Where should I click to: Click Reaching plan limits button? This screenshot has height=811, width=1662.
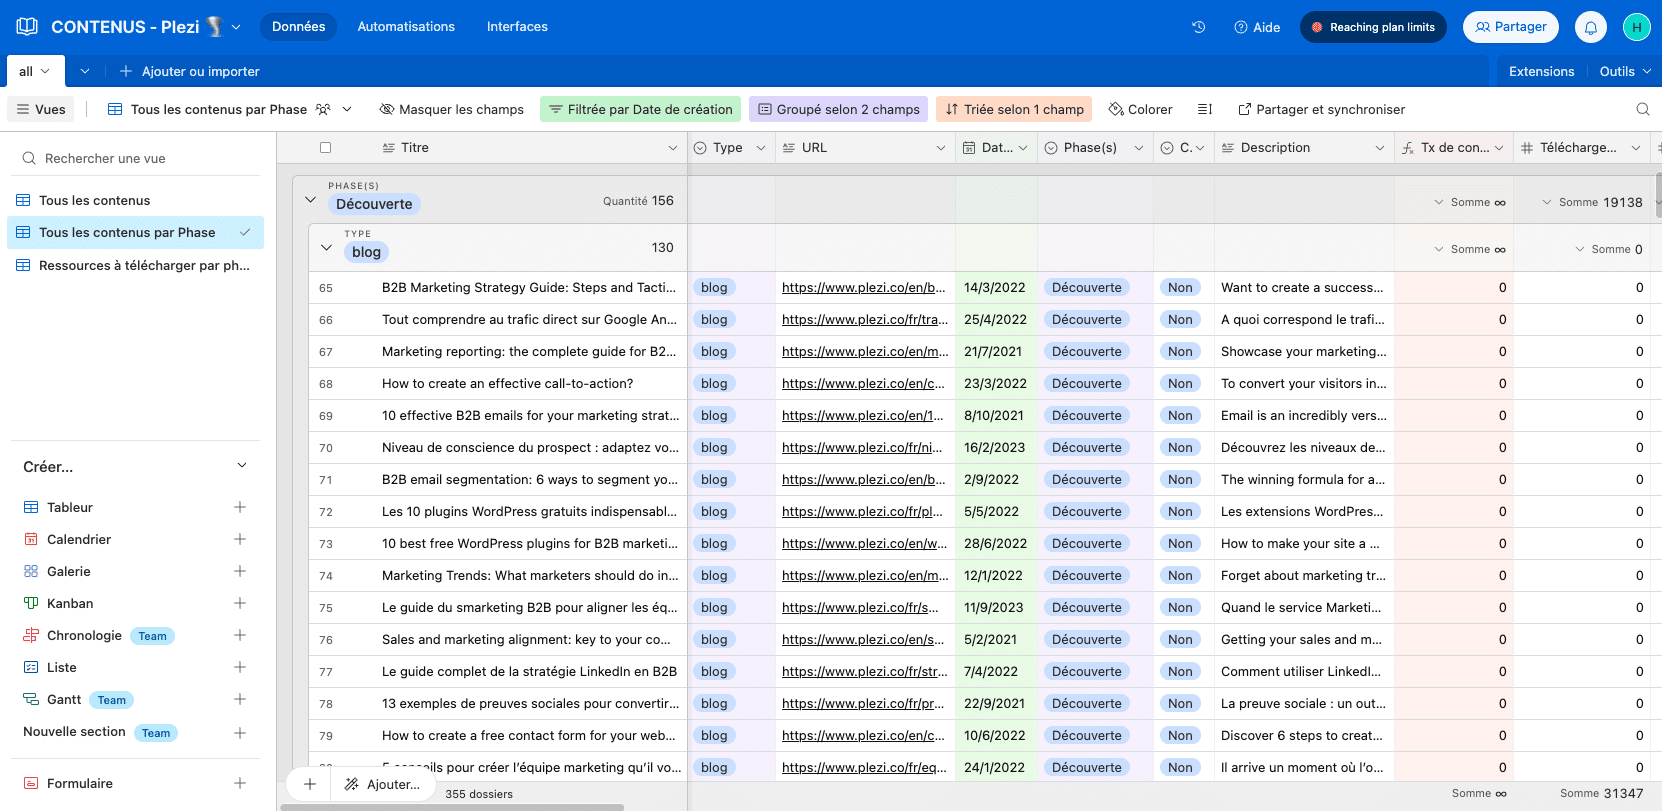point(1373,27)
